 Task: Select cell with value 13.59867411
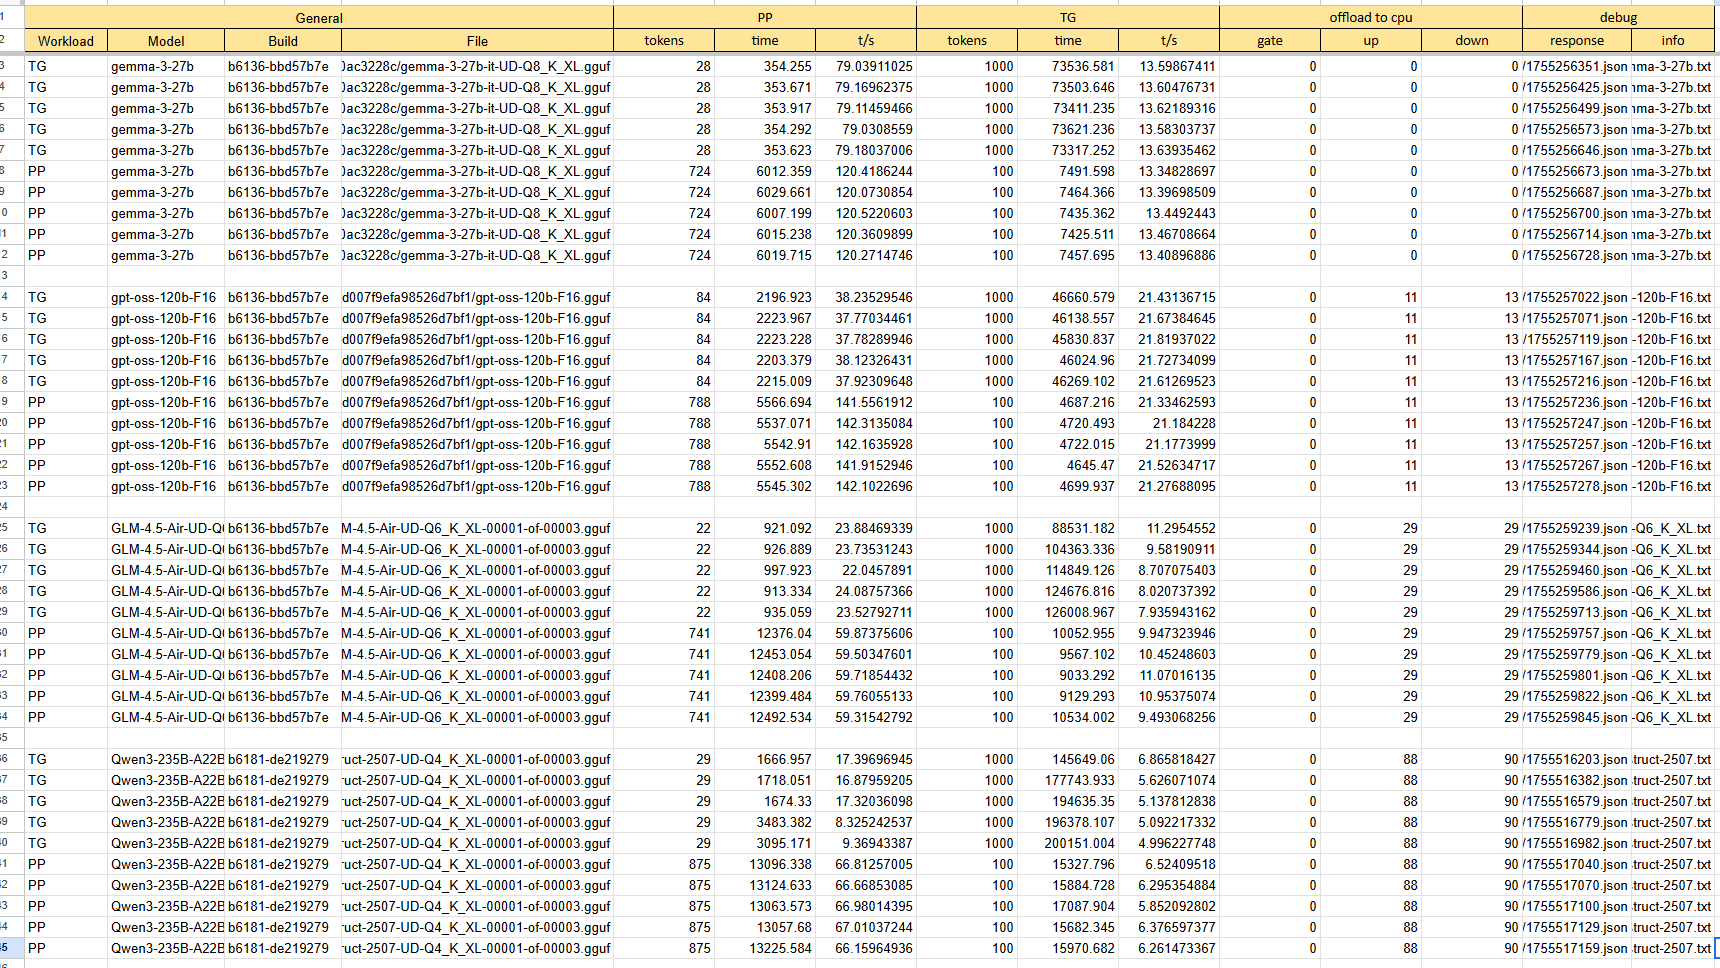pos(1169,66)
